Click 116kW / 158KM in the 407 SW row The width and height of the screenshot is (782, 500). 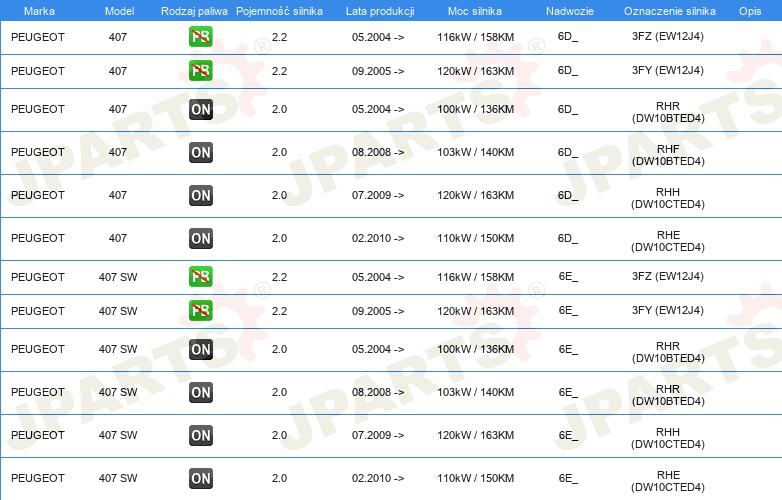point(475,277)
